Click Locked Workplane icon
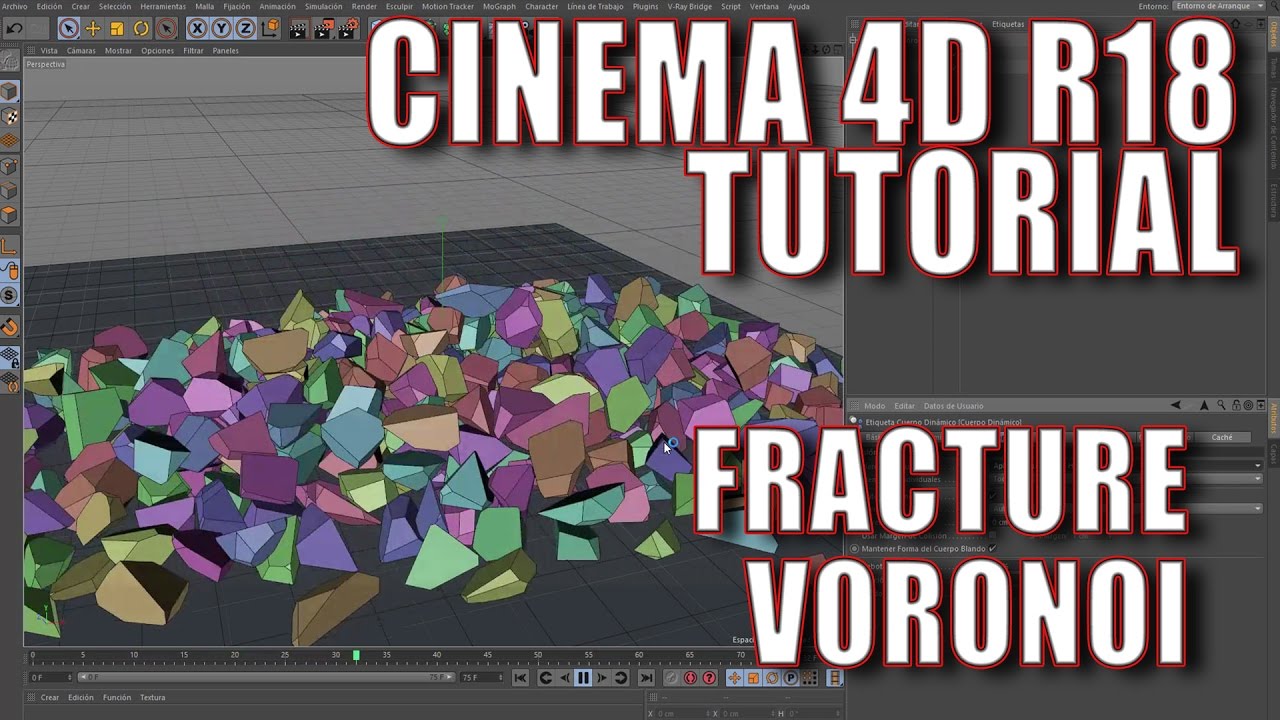 pyautogui.click(x=9, y=357)
